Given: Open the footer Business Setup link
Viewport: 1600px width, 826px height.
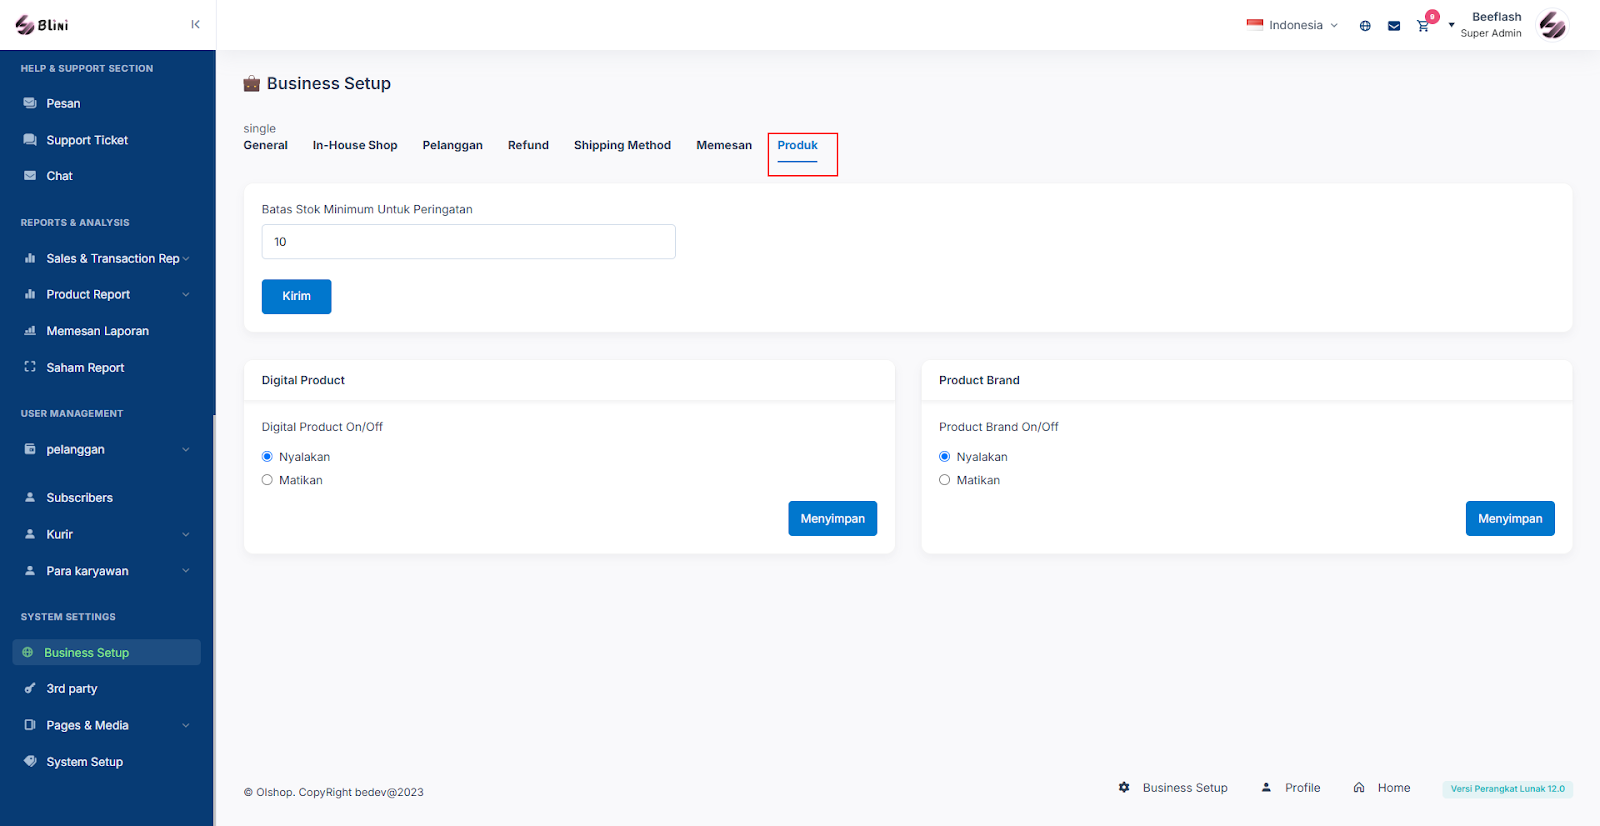Looking at the screenshot, I should point(1185,788).
